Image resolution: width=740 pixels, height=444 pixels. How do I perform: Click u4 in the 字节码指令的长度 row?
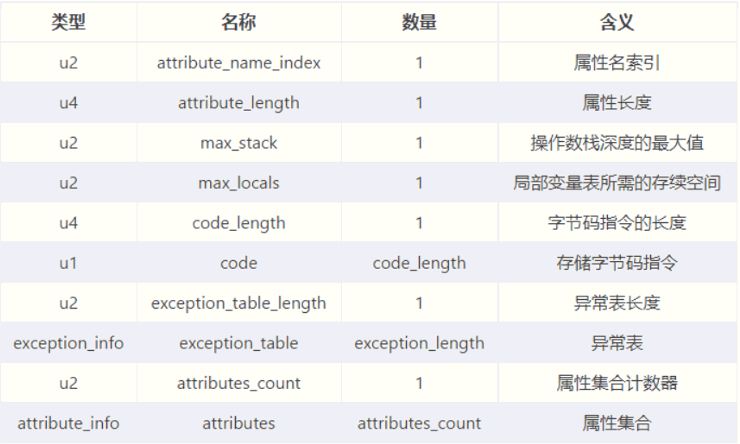tap(68, 223)
